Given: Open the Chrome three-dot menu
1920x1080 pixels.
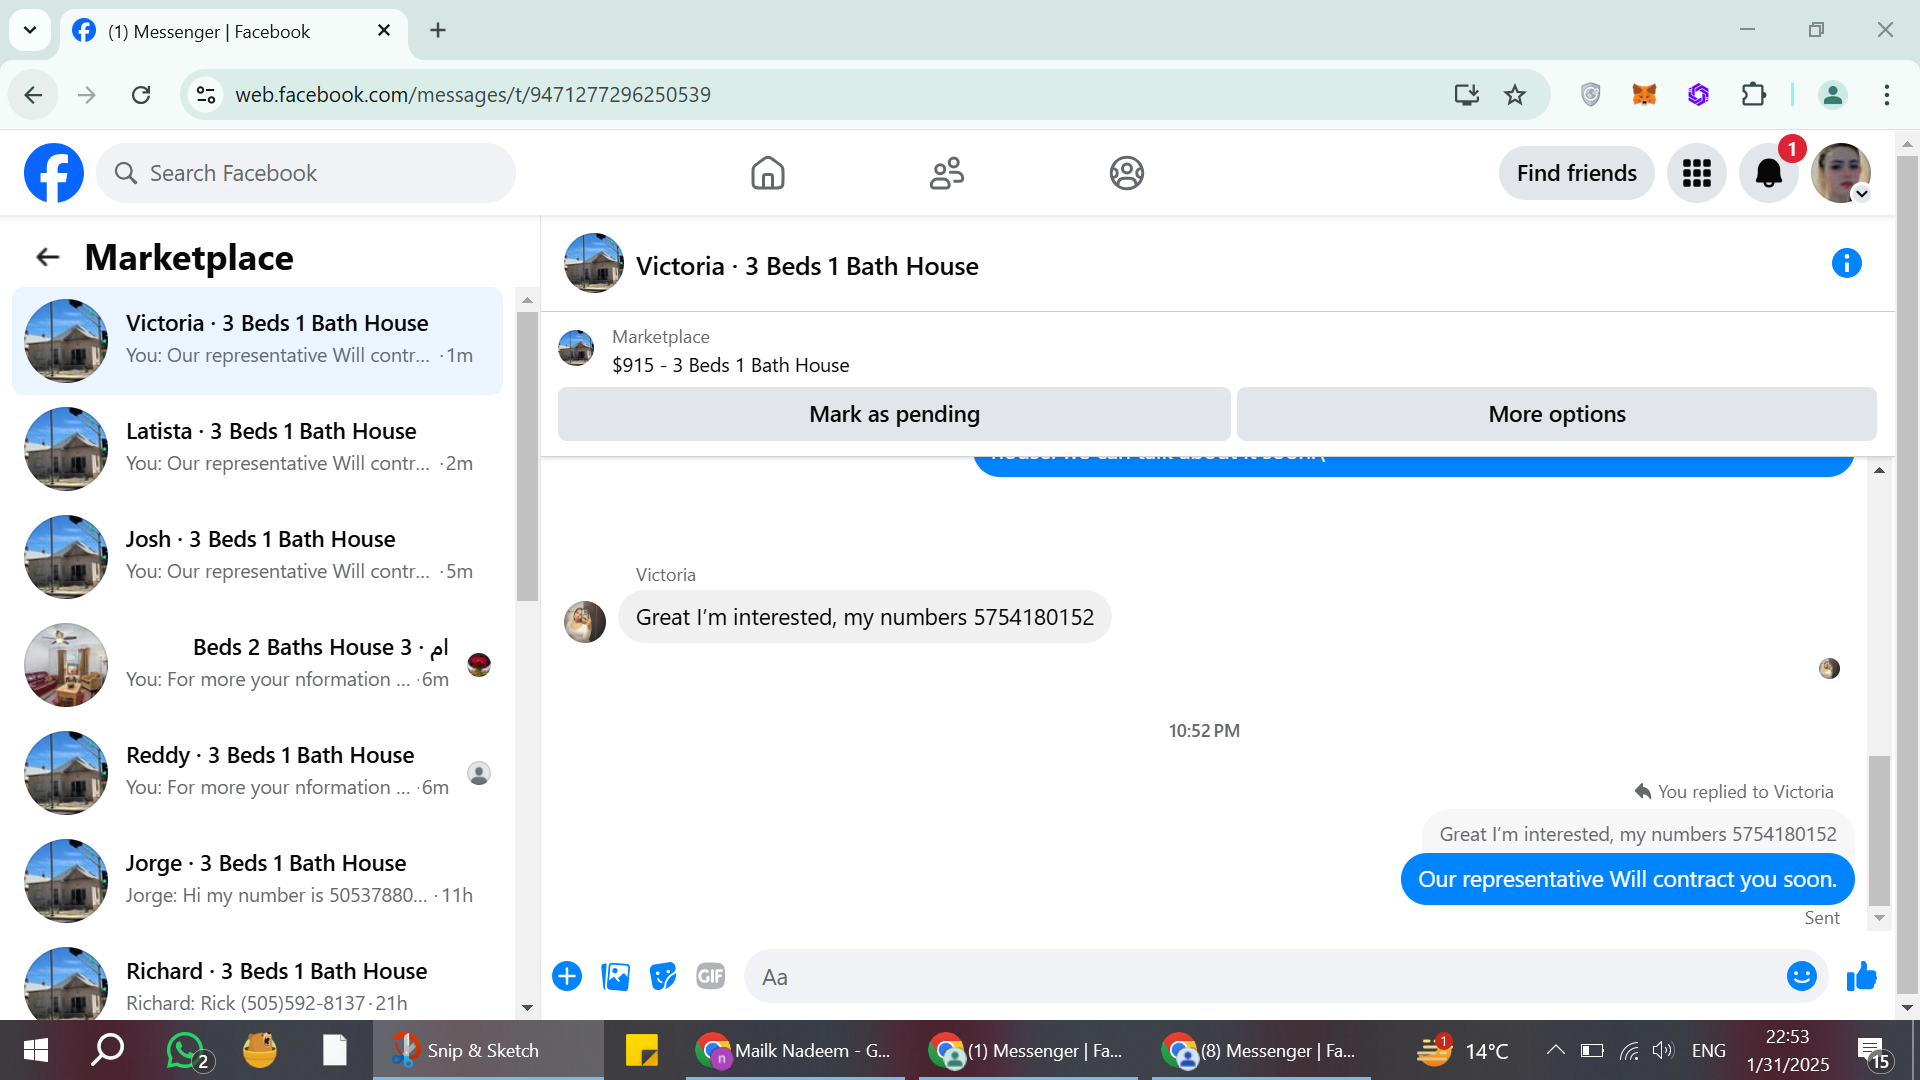Looking at the screenshot, I should pyautogui.click(x=1886, y=95).
